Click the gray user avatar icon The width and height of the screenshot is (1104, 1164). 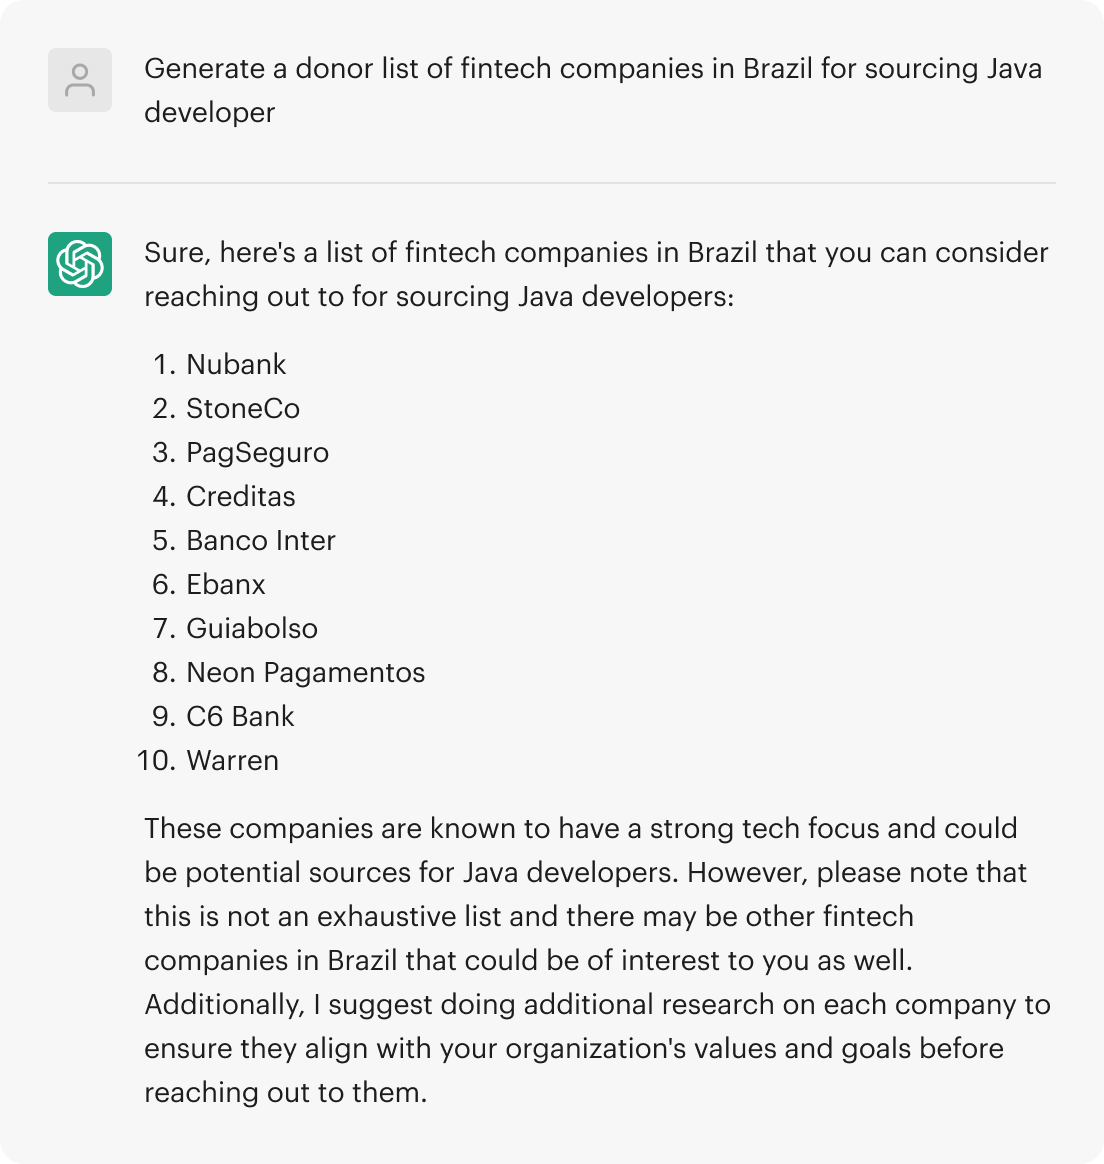(80, 80)
